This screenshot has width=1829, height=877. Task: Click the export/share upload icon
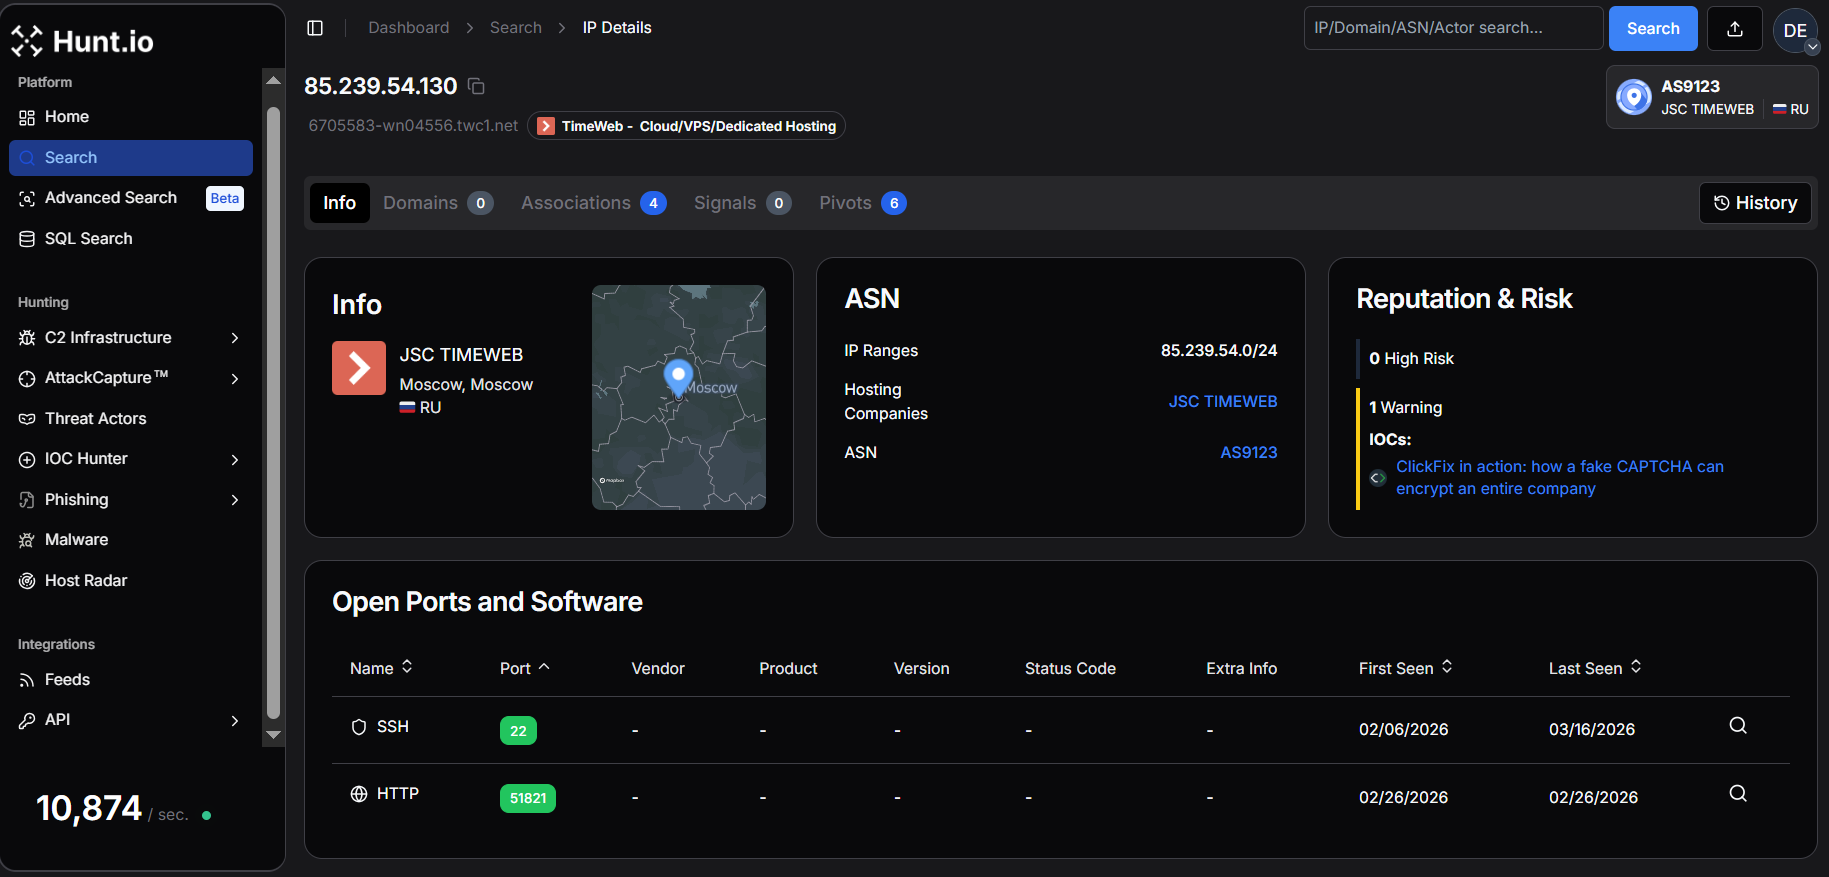(1735, 29)
